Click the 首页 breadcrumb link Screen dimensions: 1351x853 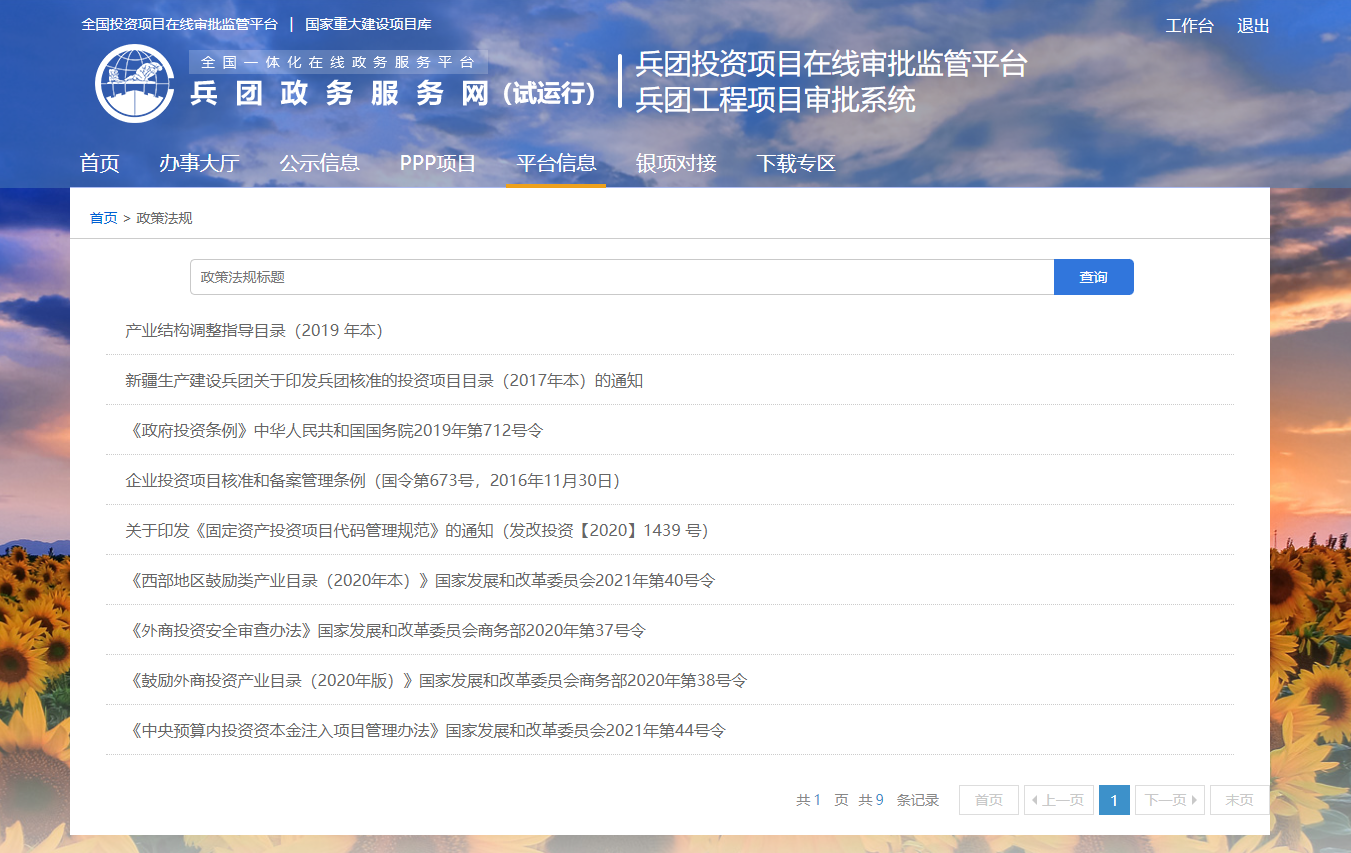pyautogui.click(x=103, y=218)
